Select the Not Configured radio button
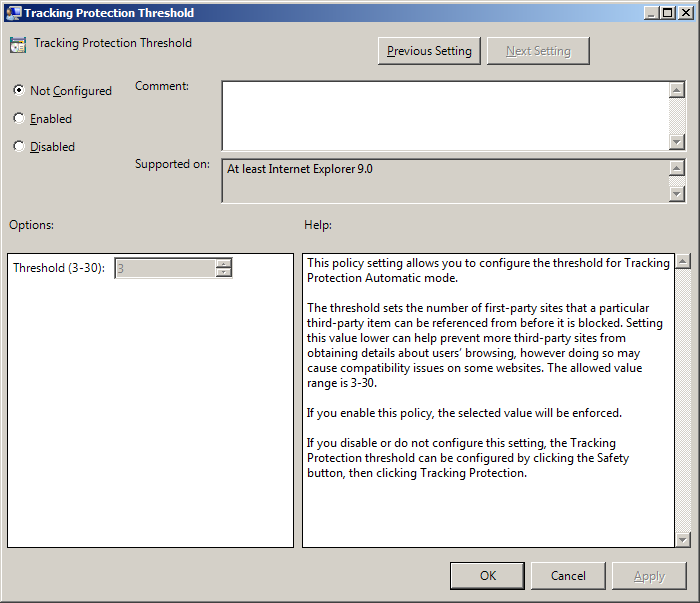Image resolution: width=700 pixels, height=603 pixels. point(19,90)
